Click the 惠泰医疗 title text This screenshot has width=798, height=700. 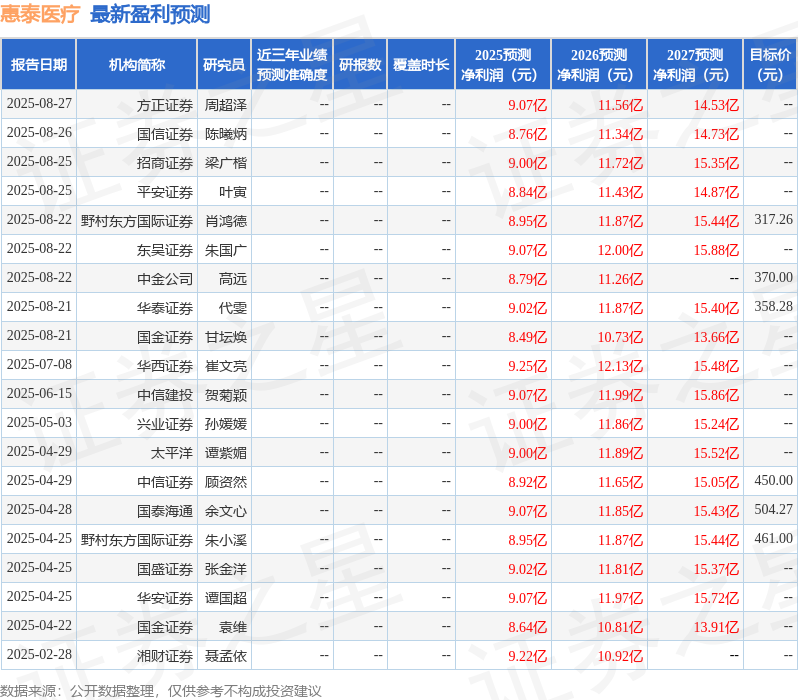40,14
